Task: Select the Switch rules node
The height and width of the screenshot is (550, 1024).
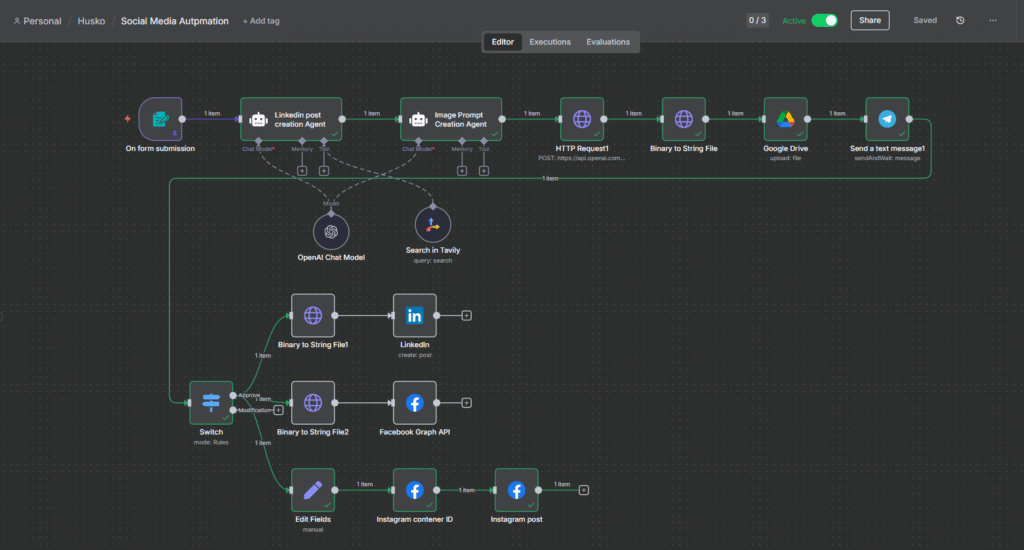Action: pyautogui.click(x=211, y=402)
